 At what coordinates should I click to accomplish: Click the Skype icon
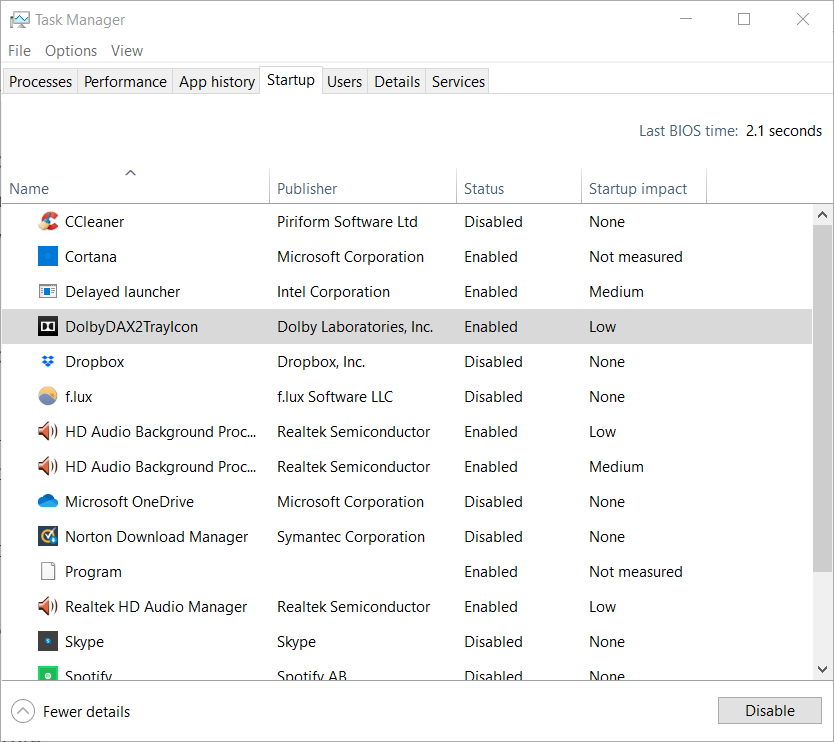click(x=48, y=641)
